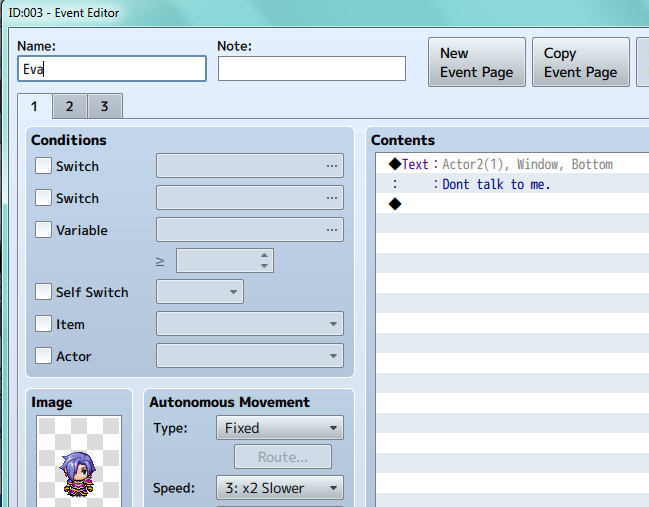Viewport: 649px width, 507px height.
Task: Focus the Name field containing Eva
Action: click(112, 69)
